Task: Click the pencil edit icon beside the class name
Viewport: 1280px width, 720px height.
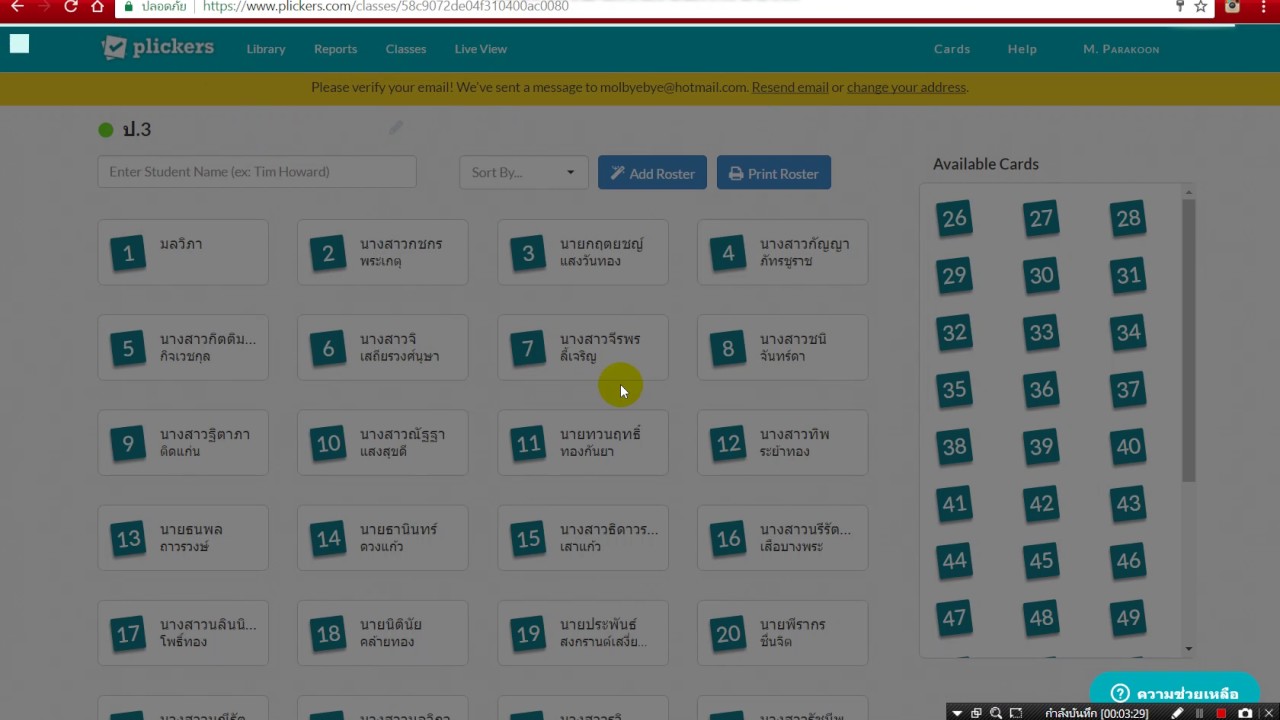Action: pyautogui.click(x=396, y=128)
